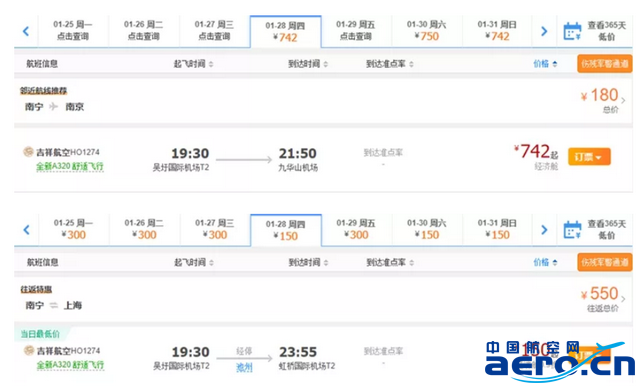The image size is (640, 388).
Task: Go to previous dates in the top date bar
Action: pos(26,31)
